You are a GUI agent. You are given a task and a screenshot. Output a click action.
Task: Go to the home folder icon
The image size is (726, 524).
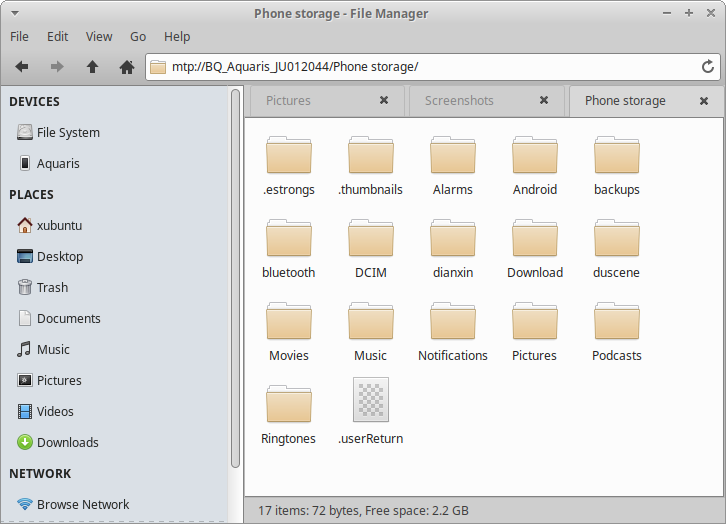point(127,67)
